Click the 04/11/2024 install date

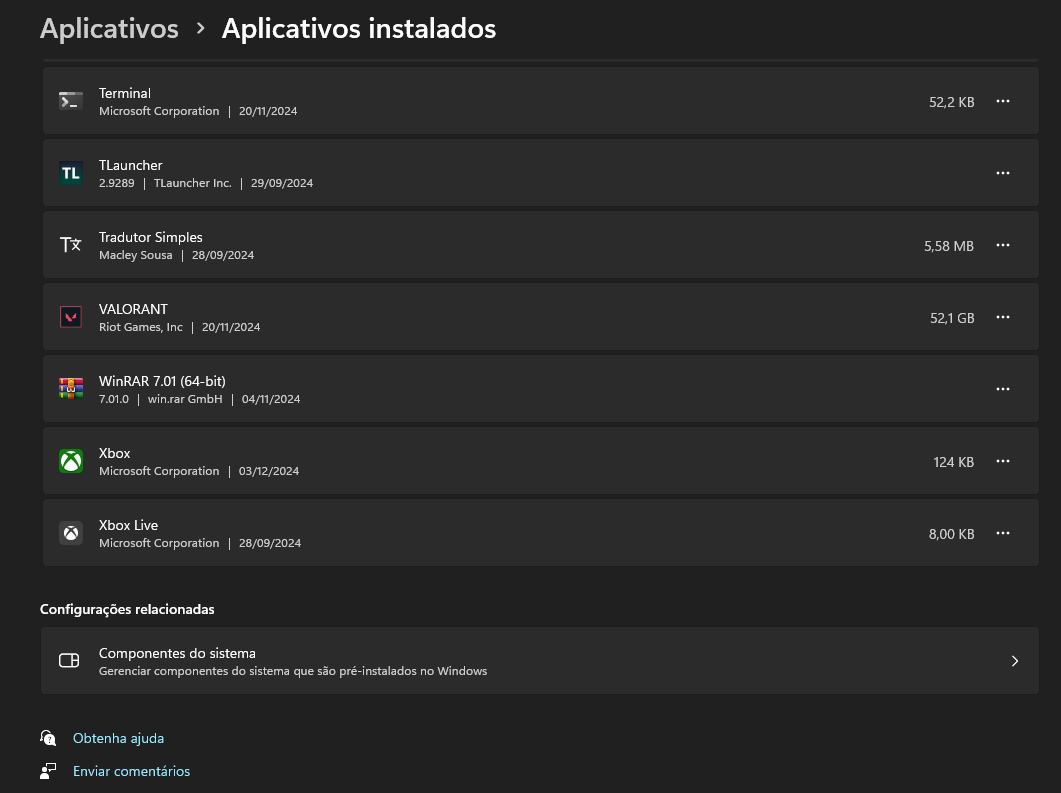(271, 399)
